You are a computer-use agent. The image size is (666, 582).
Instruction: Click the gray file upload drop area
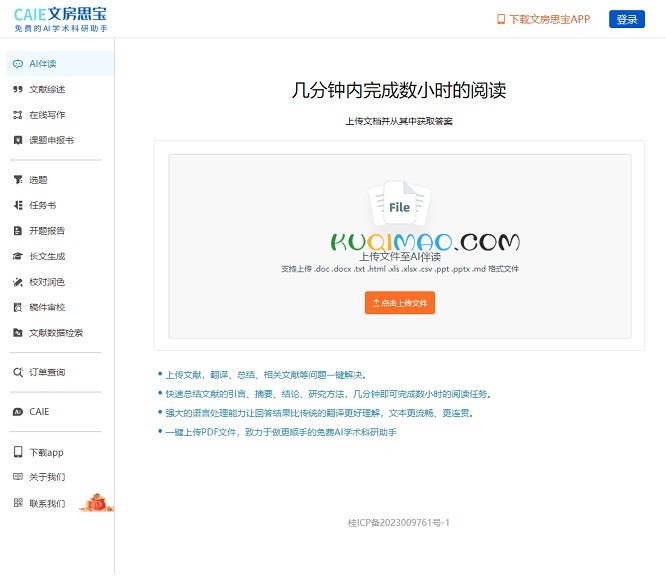[400, 246]
